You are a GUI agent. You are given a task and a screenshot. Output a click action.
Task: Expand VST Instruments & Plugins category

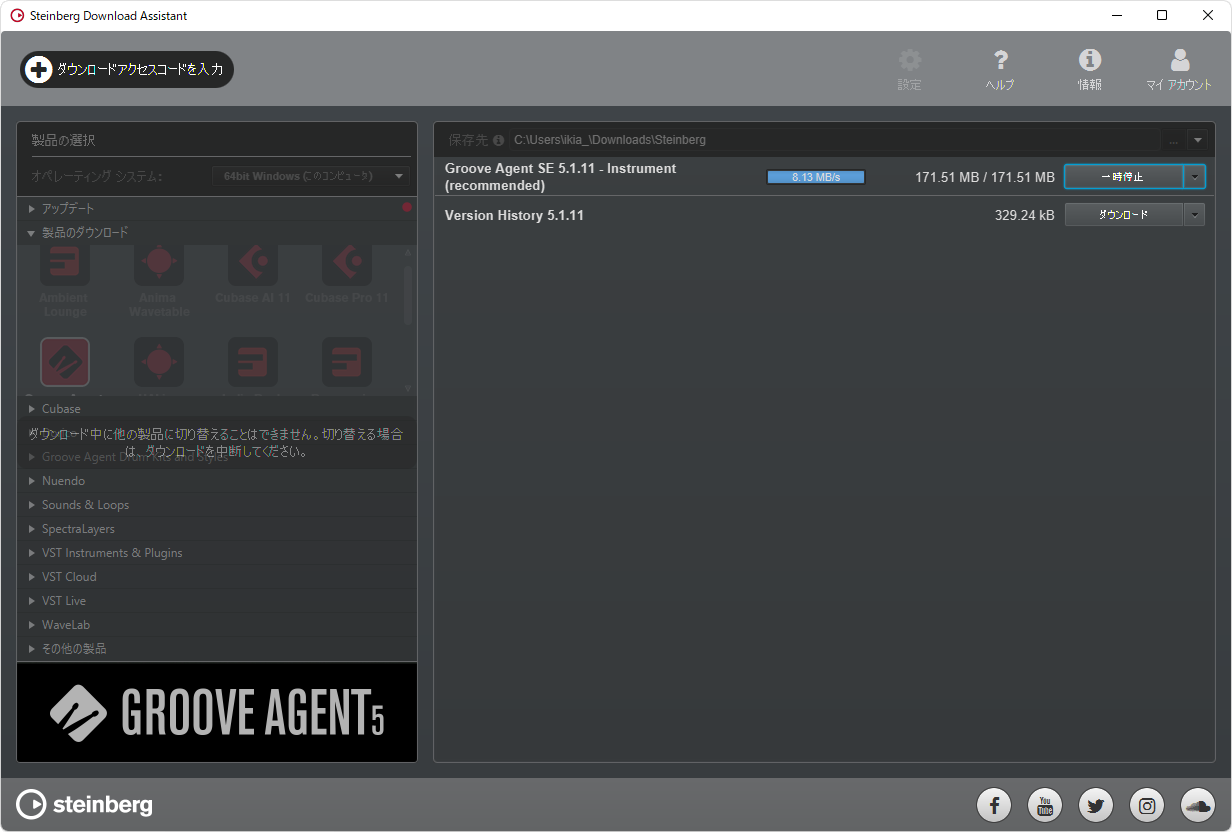click(217, 552)
